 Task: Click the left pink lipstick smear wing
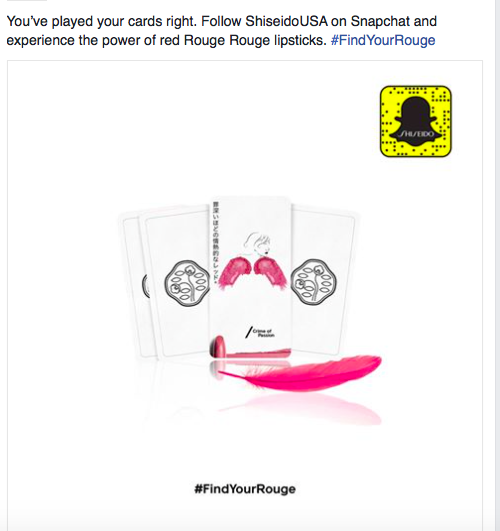[235, 272]
